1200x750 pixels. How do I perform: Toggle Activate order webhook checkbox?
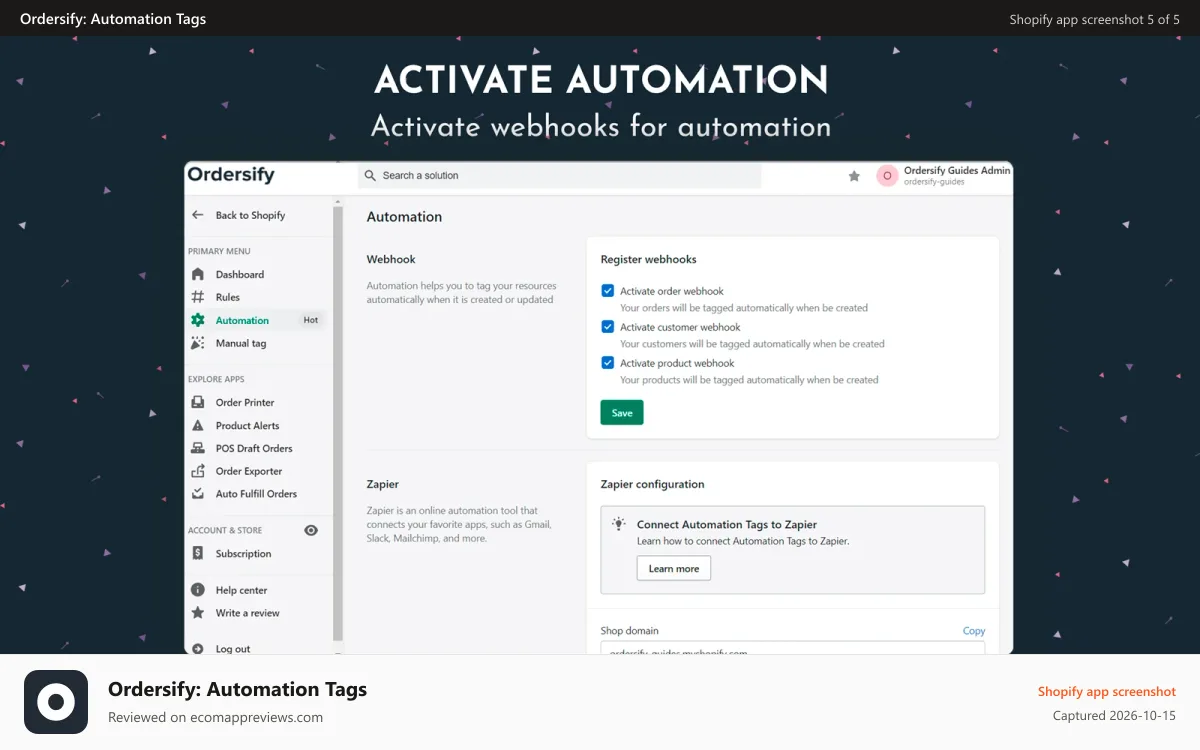point(607,291)
